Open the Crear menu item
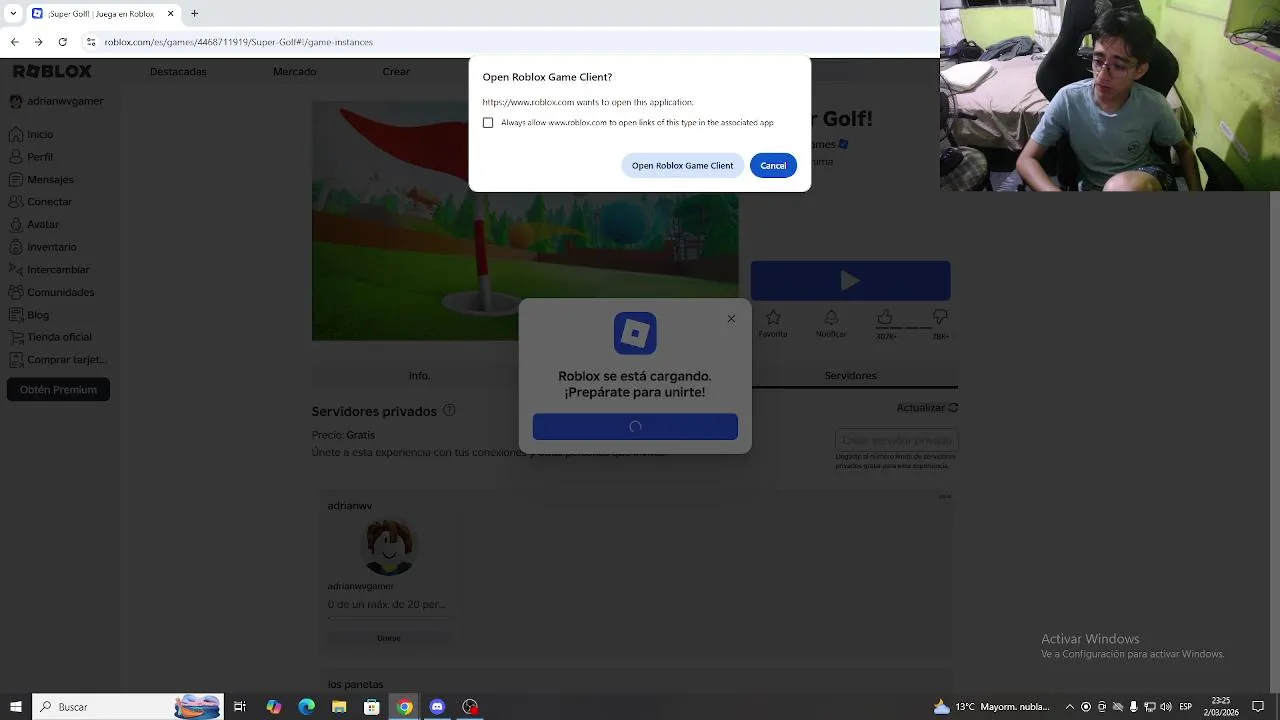Screen dimensions: 1280x720 (396, 72)
